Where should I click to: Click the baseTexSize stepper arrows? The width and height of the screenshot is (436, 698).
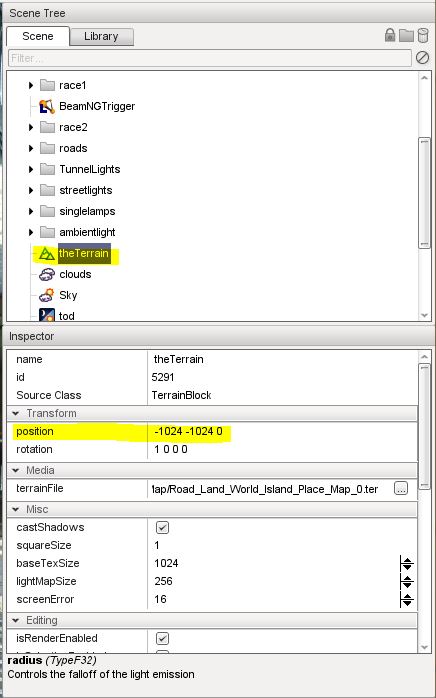(x=407, y=564)
